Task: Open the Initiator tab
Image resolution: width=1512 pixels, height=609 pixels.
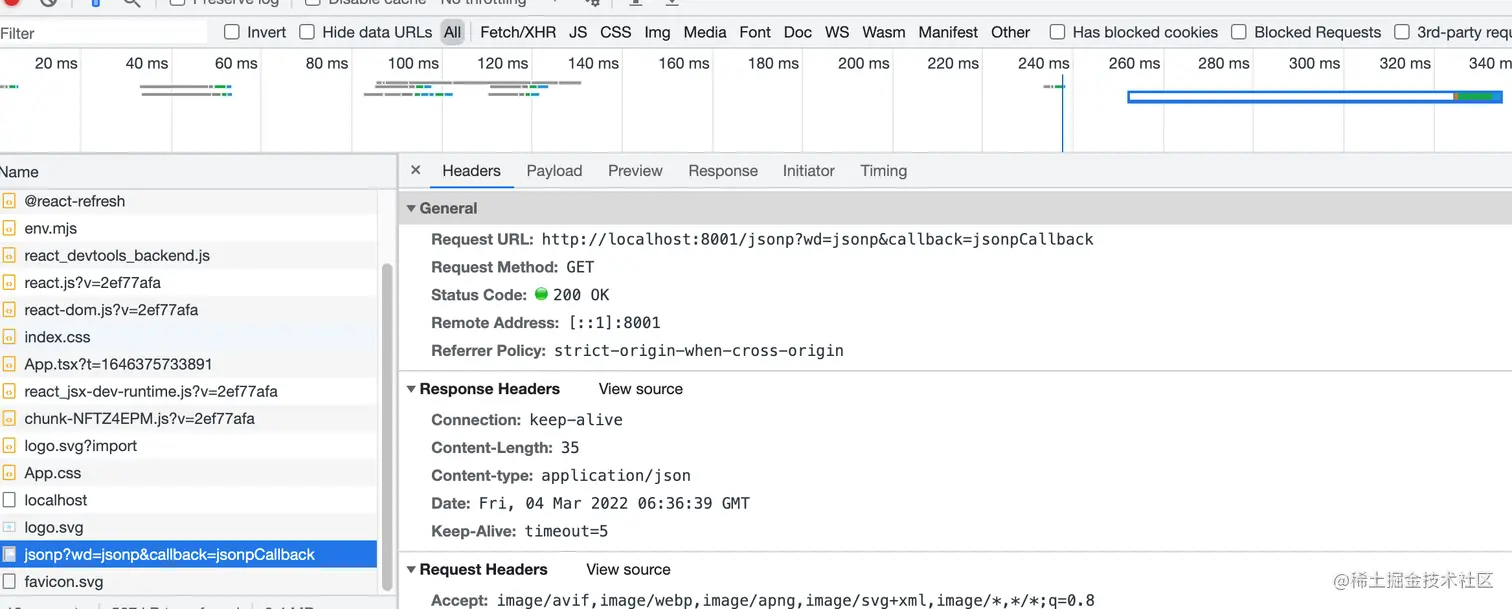Action: [x=808, y=171]
